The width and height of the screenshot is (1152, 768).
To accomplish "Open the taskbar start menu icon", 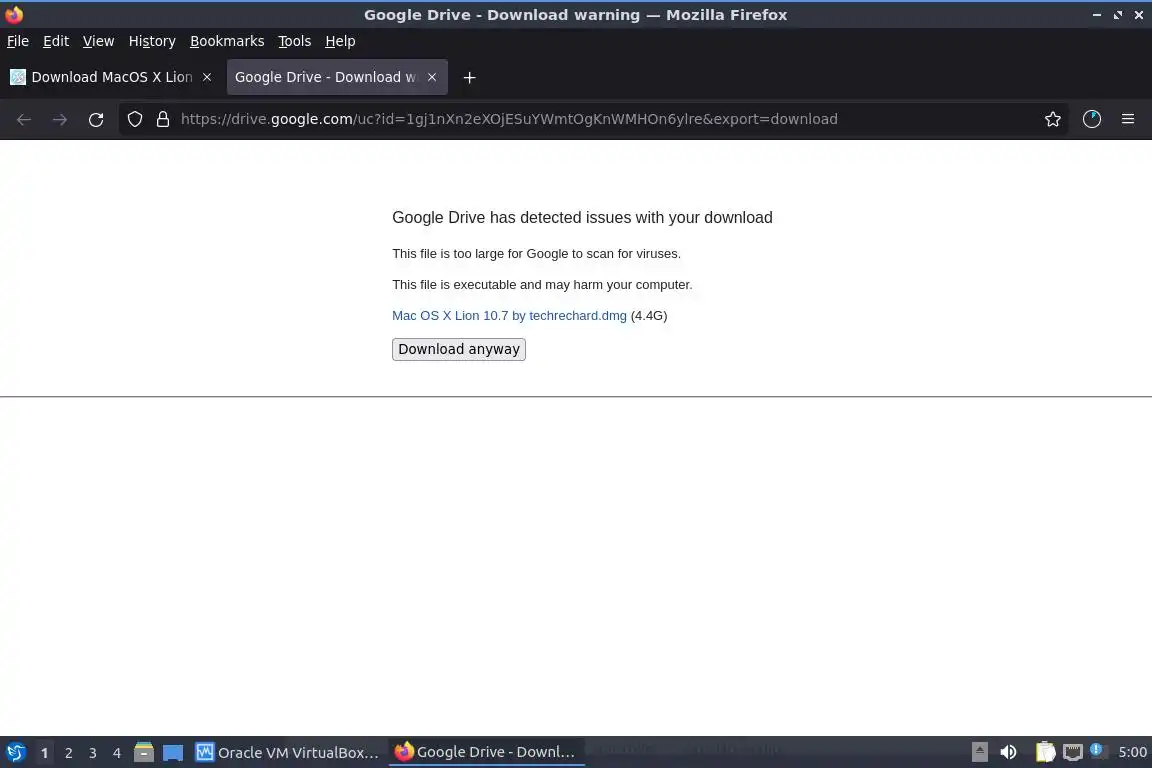I will tap(15, 752).
